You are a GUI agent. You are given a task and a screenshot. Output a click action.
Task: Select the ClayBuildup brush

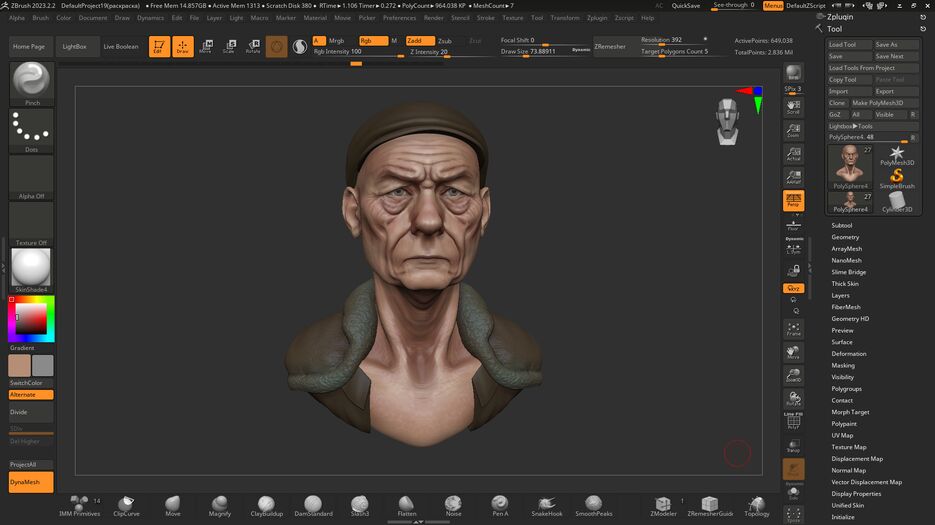point(267,506)
